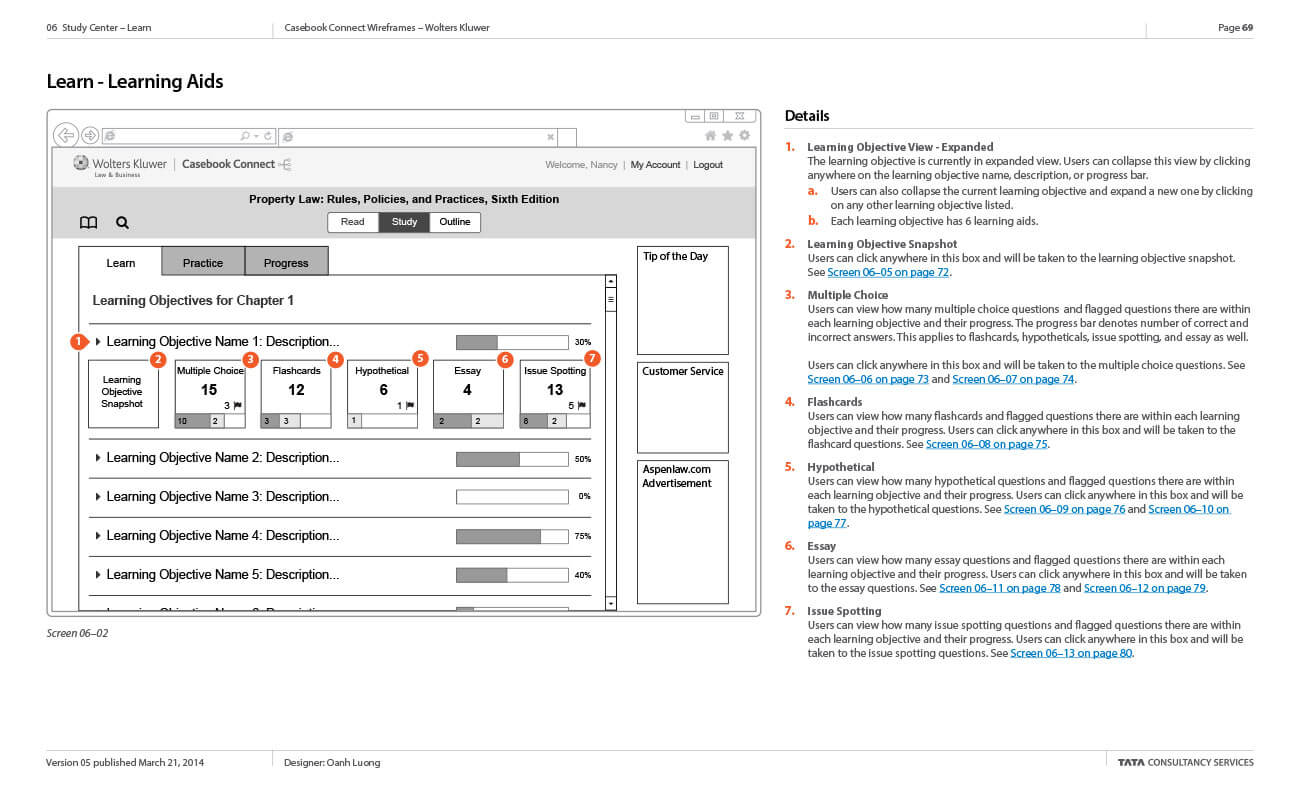Expand Learning Objective Name 3 with its triangle
This screenshot has width=1300, height=789.
98,497
